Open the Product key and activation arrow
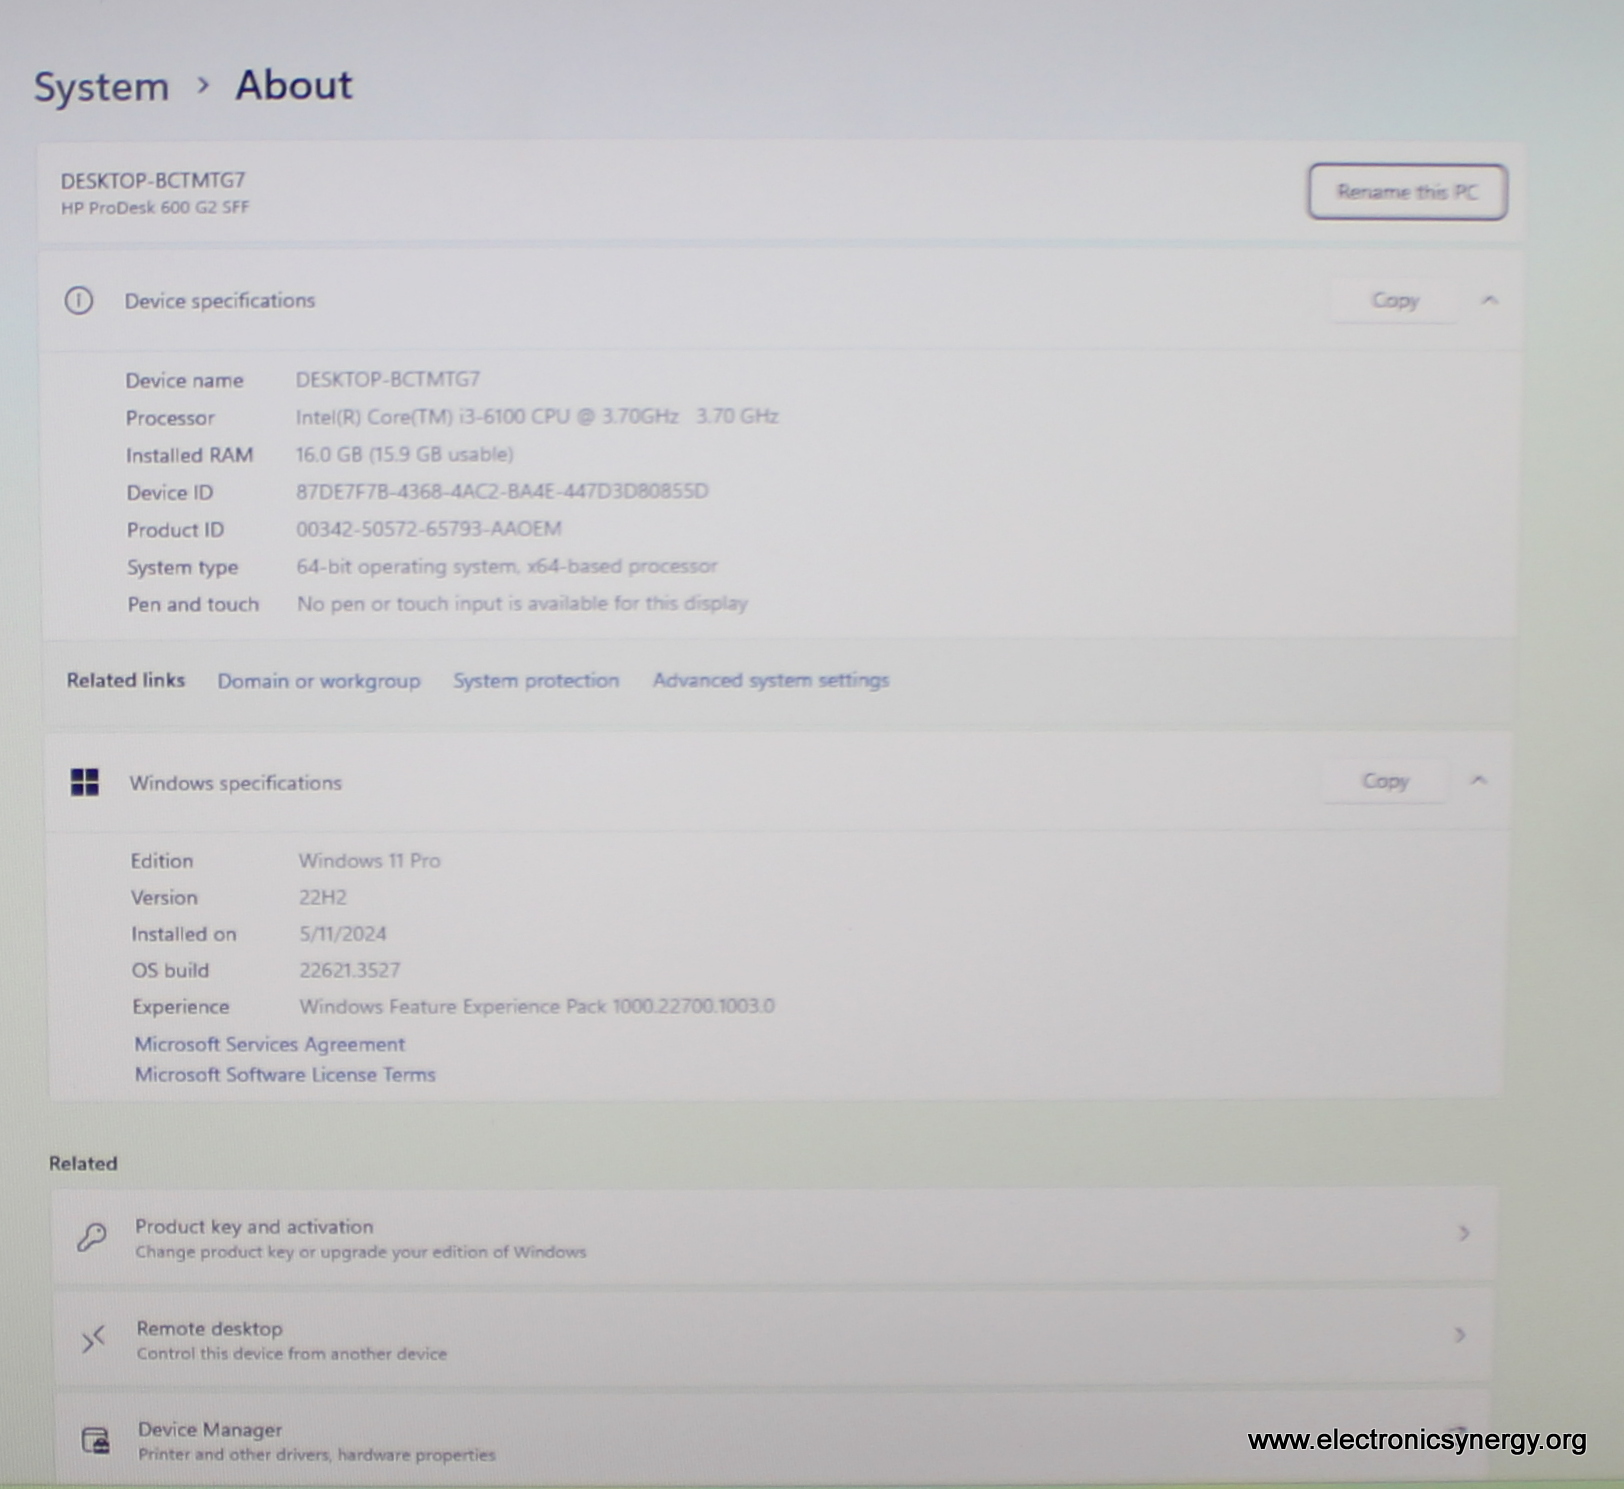Viewport: 1624px width, 1489px height. [1464, 1233]
